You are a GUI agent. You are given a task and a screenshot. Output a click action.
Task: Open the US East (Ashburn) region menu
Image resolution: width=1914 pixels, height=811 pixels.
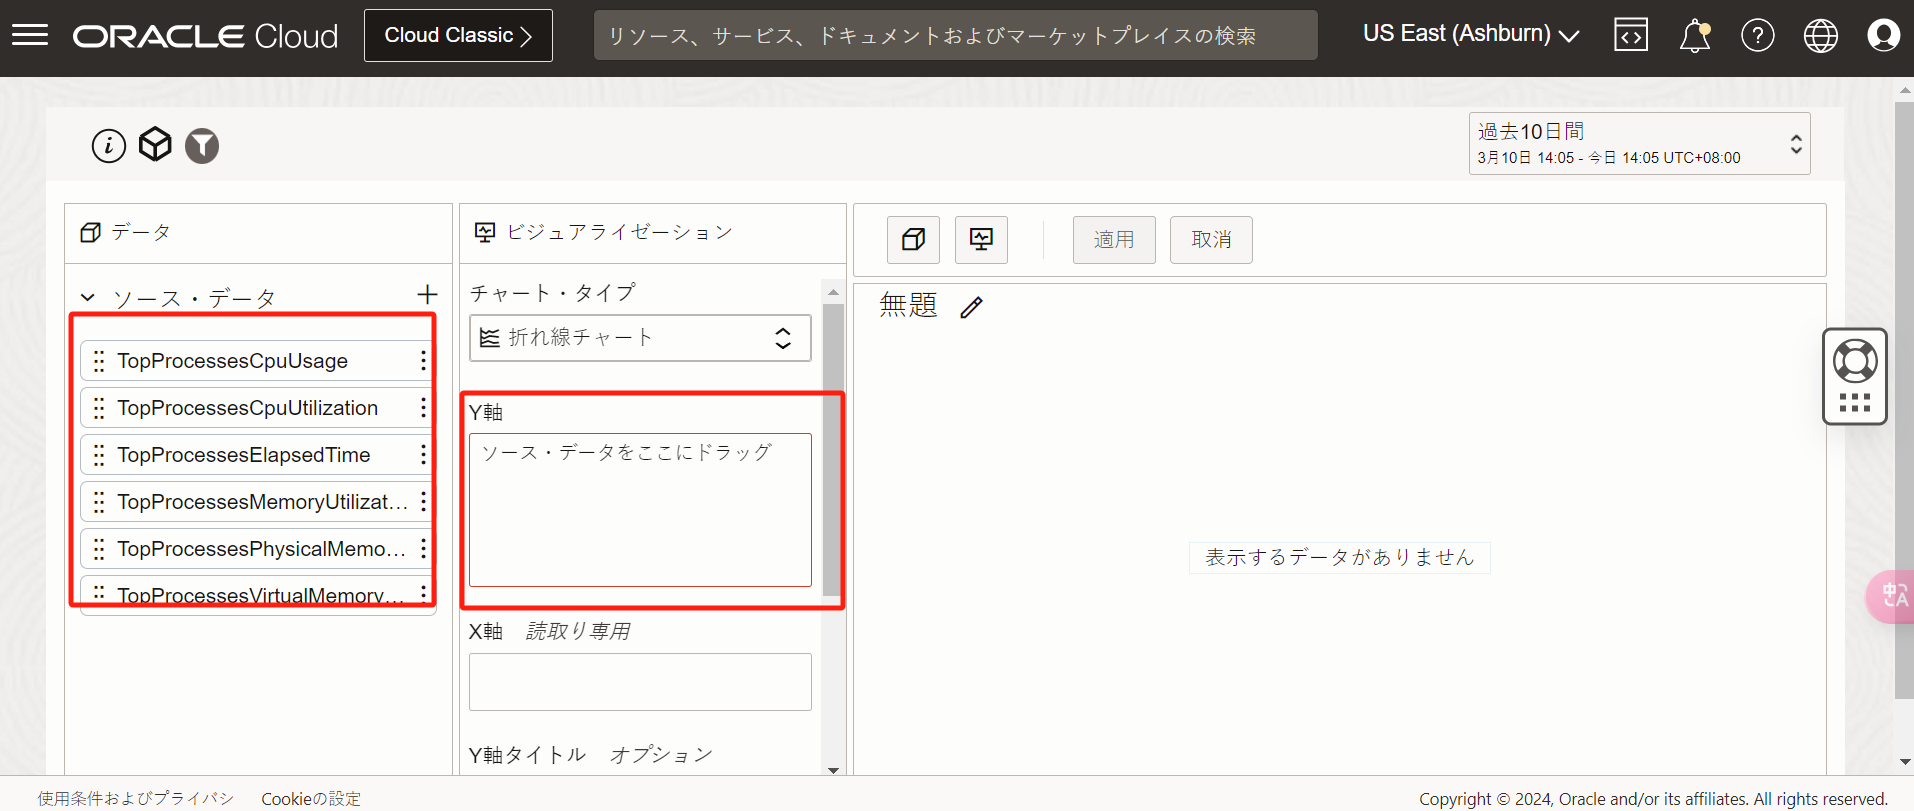(x=1470, y=34)
